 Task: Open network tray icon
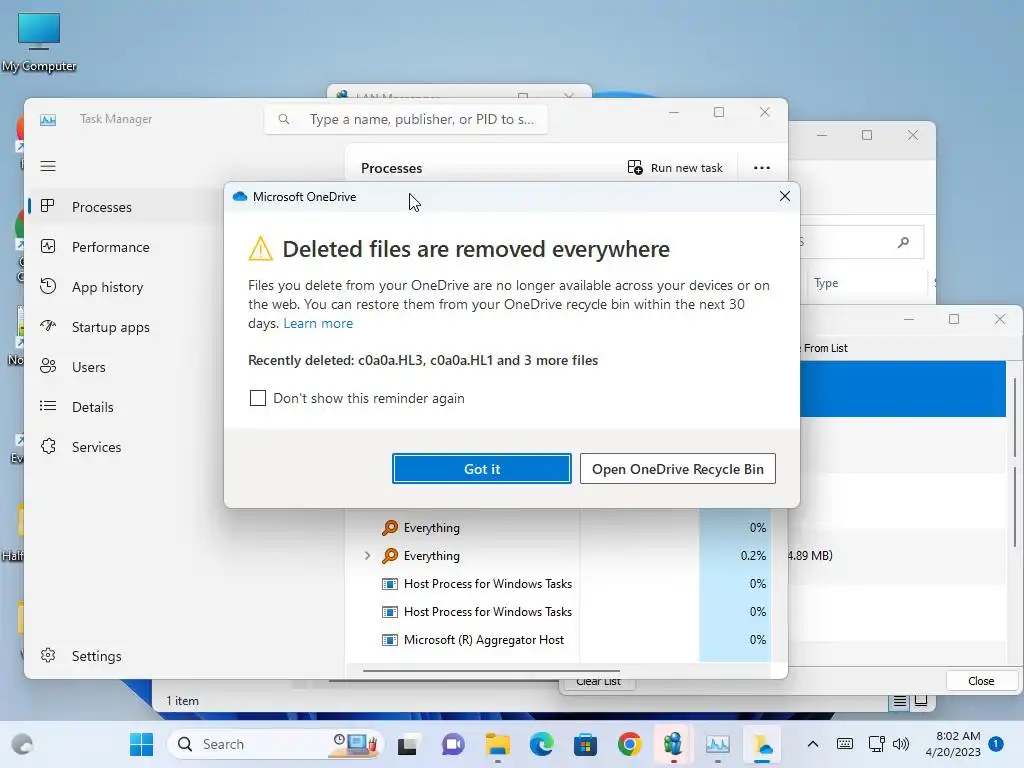(x=876, y=744)
